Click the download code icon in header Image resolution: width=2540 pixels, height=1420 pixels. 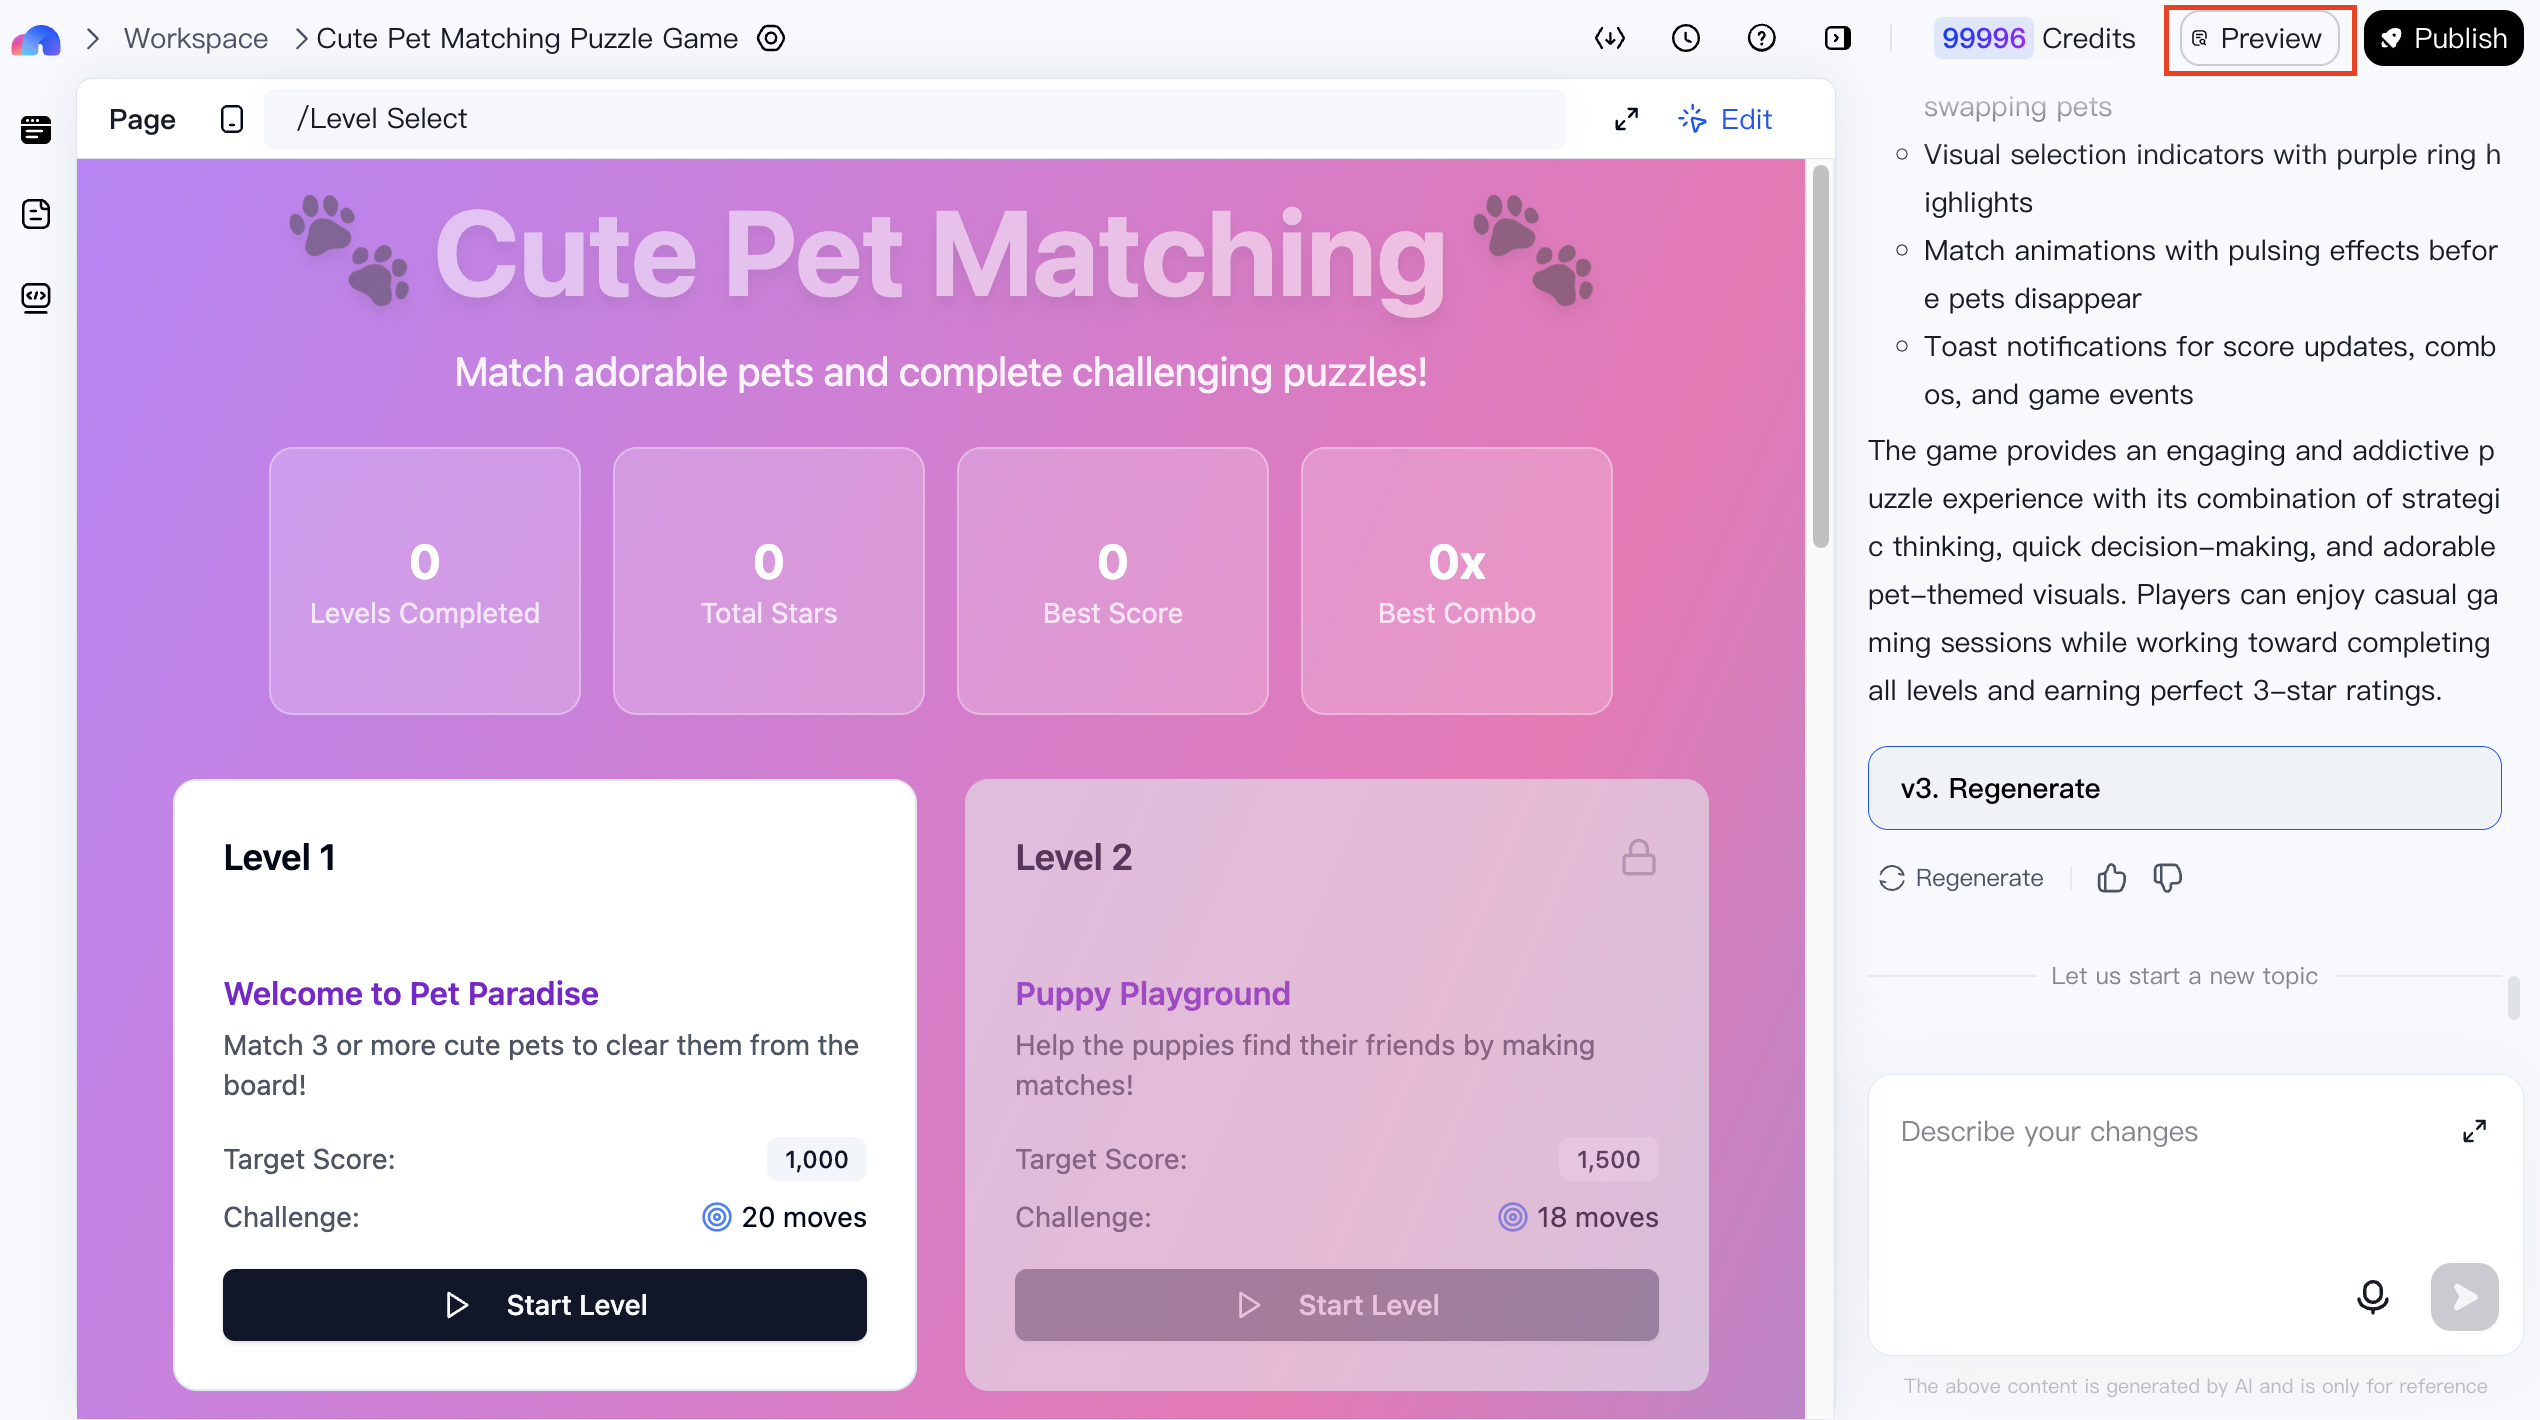point(1609,38)
